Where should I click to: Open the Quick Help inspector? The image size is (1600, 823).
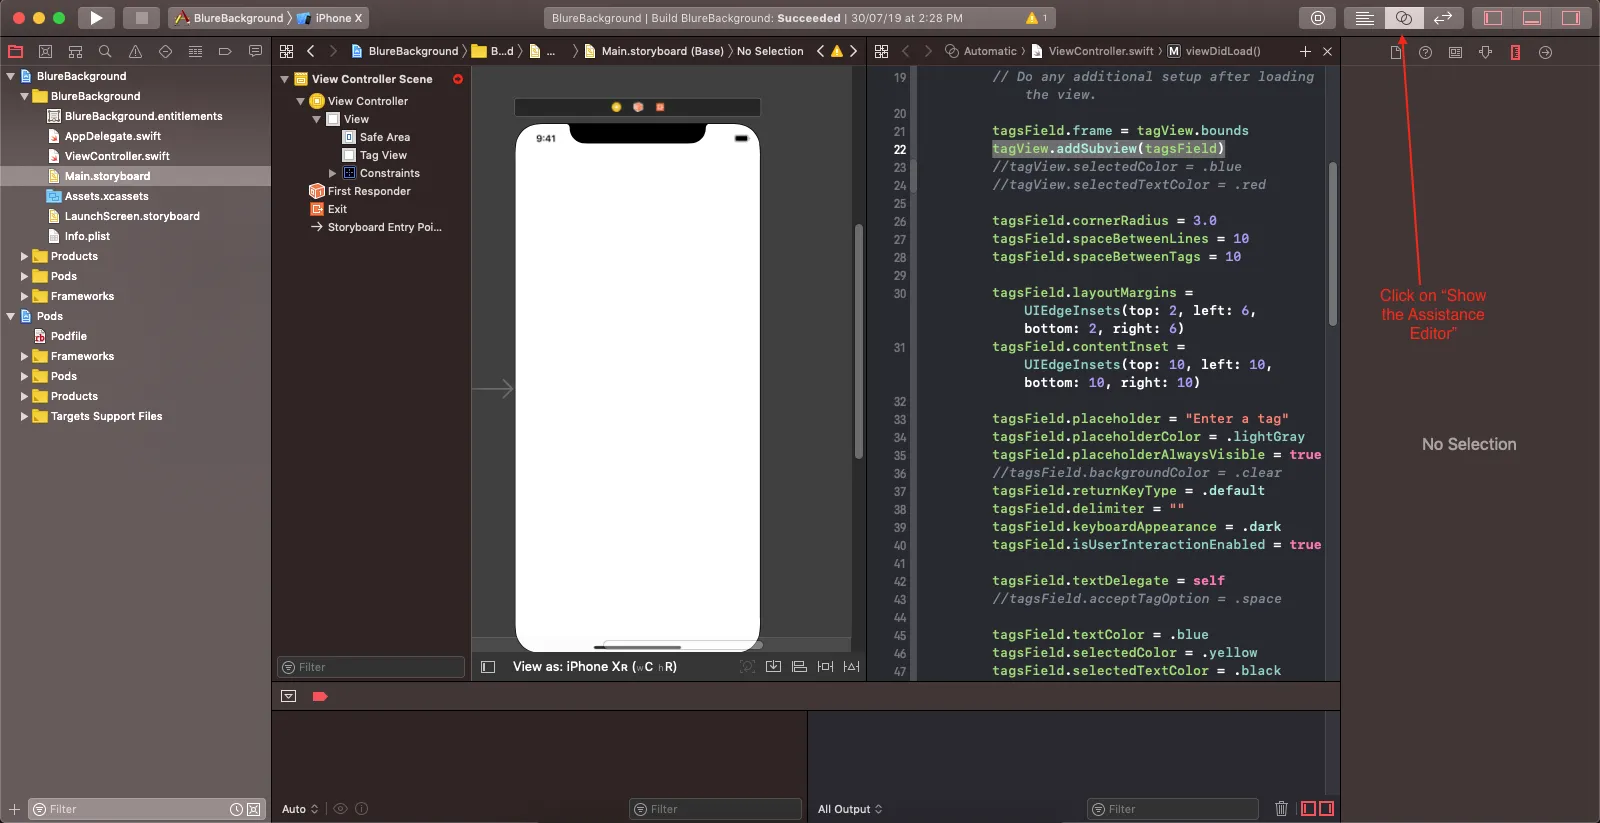pyautogui.click(x=1425, y=52)
